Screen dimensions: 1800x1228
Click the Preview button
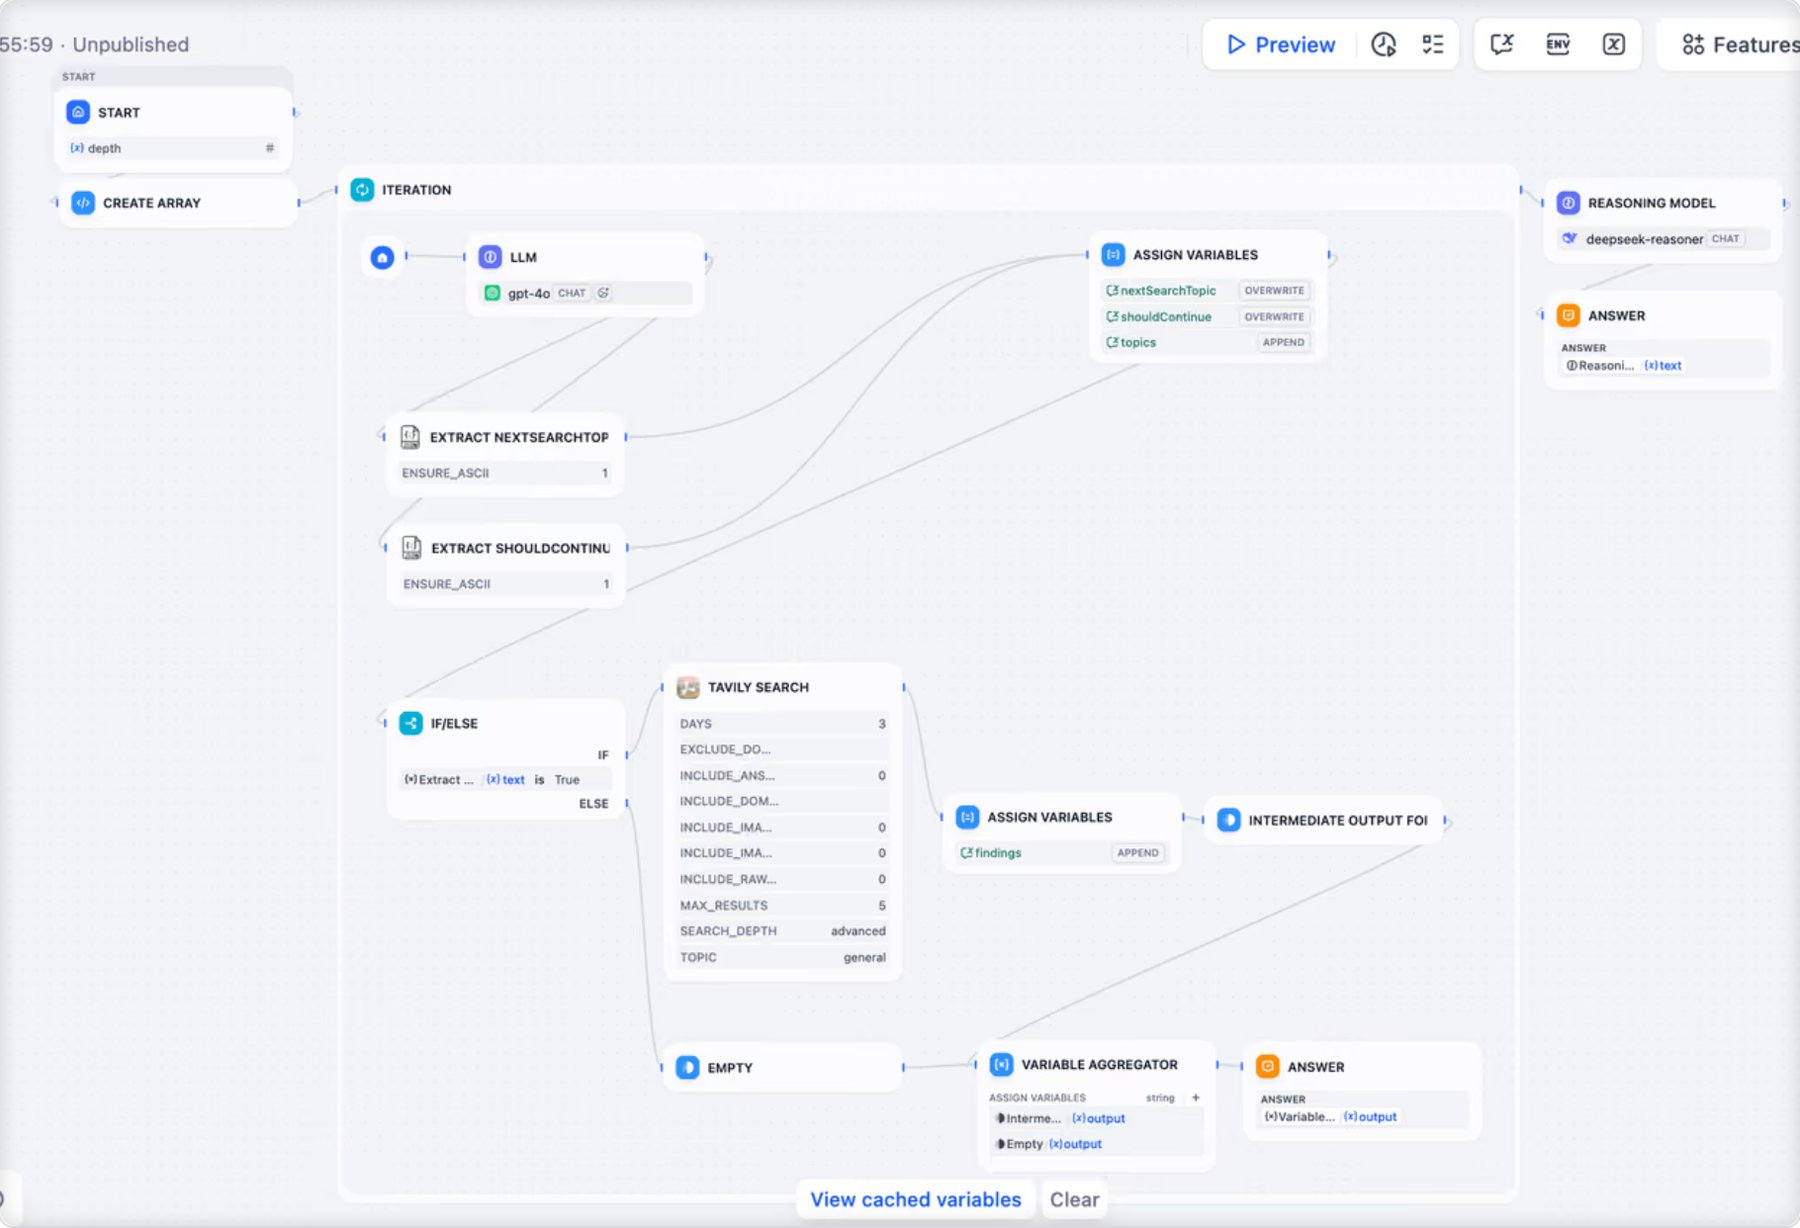click(x=1280, y=45)
